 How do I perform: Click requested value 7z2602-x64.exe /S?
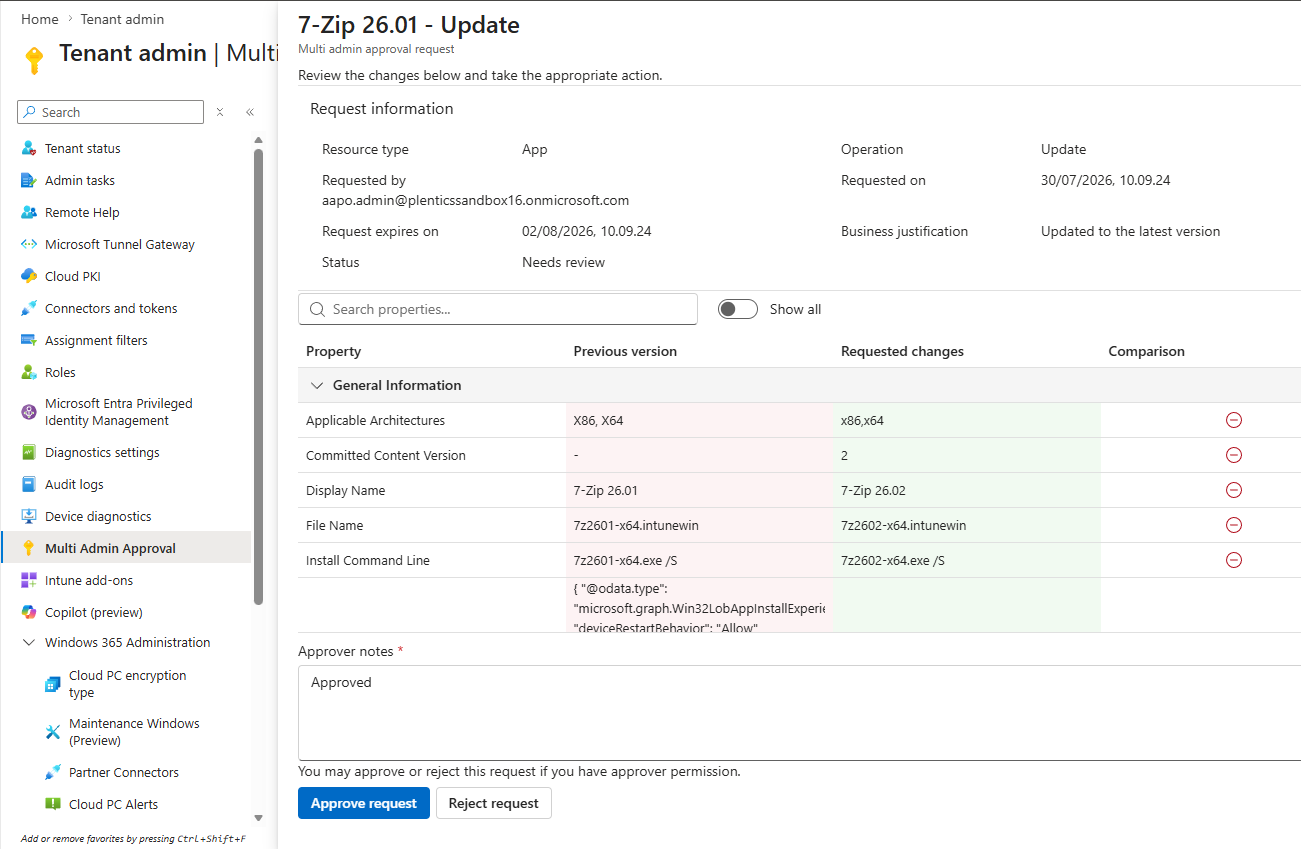pyautogui.click(x=893, y=560)
